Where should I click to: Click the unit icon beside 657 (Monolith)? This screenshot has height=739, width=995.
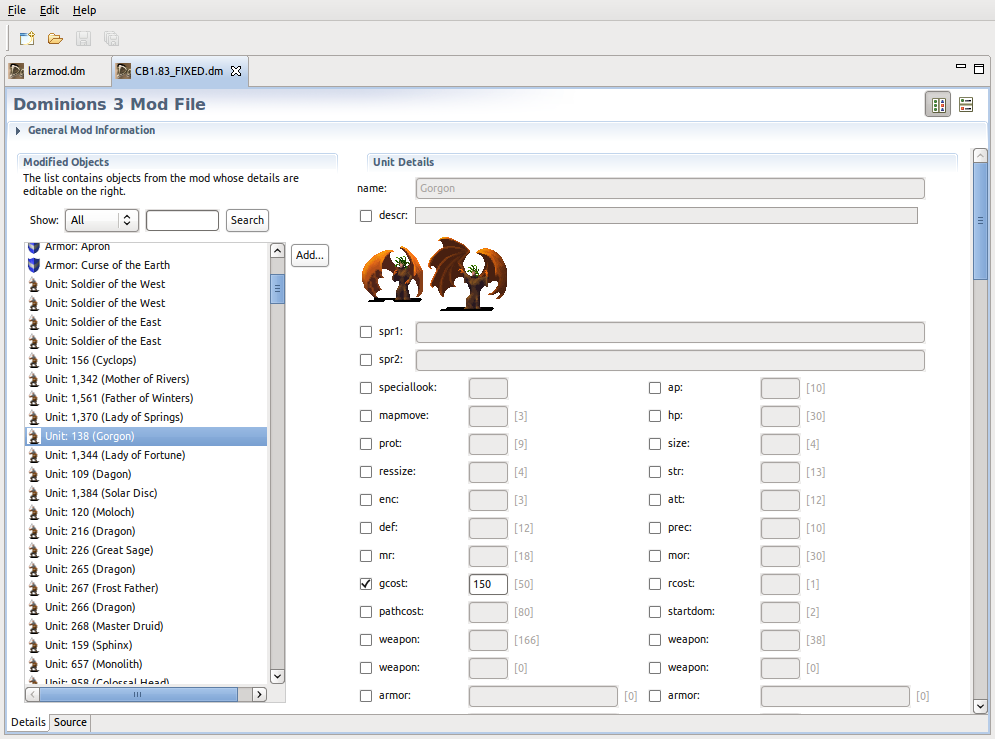tap(34, 665)
